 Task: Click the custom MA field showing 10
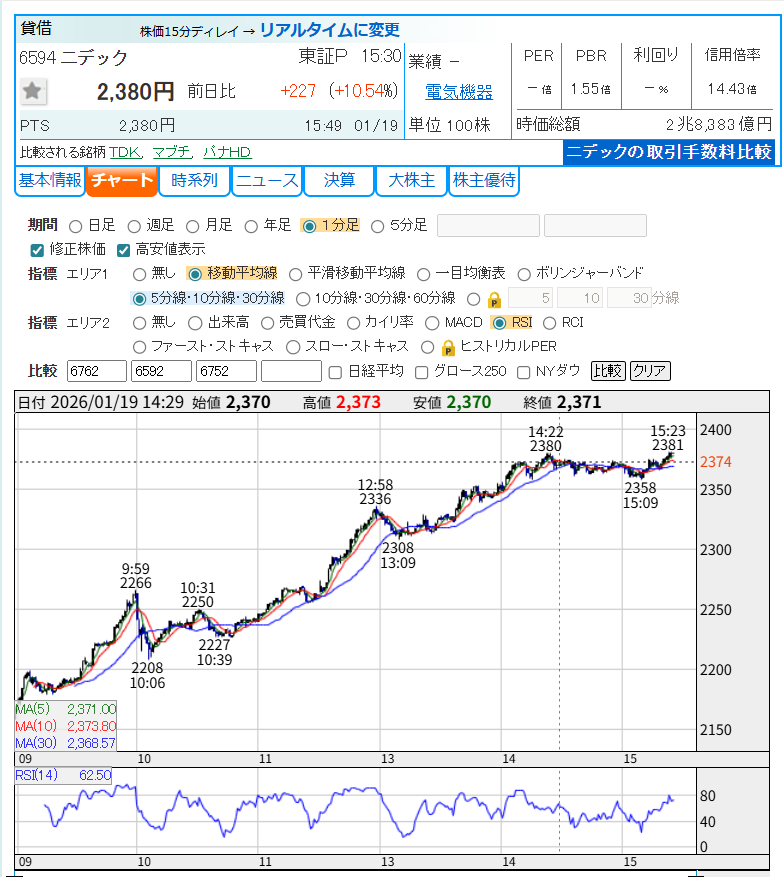click(x=580, y=298)
